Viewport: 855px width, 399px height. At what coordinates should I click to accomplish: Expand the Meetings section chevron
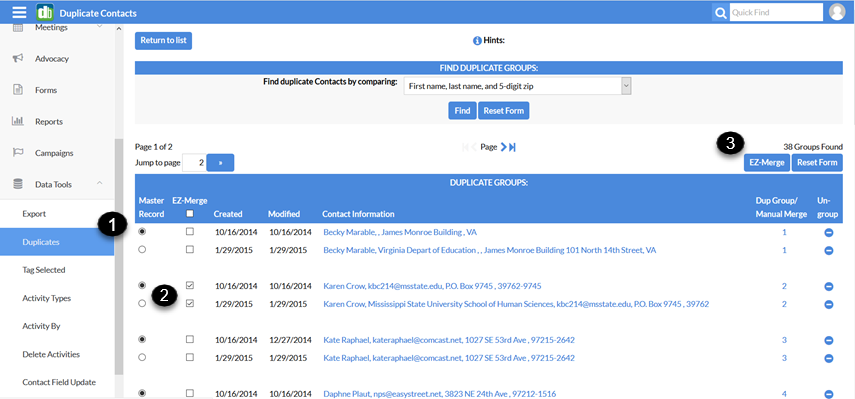(99, 26)
